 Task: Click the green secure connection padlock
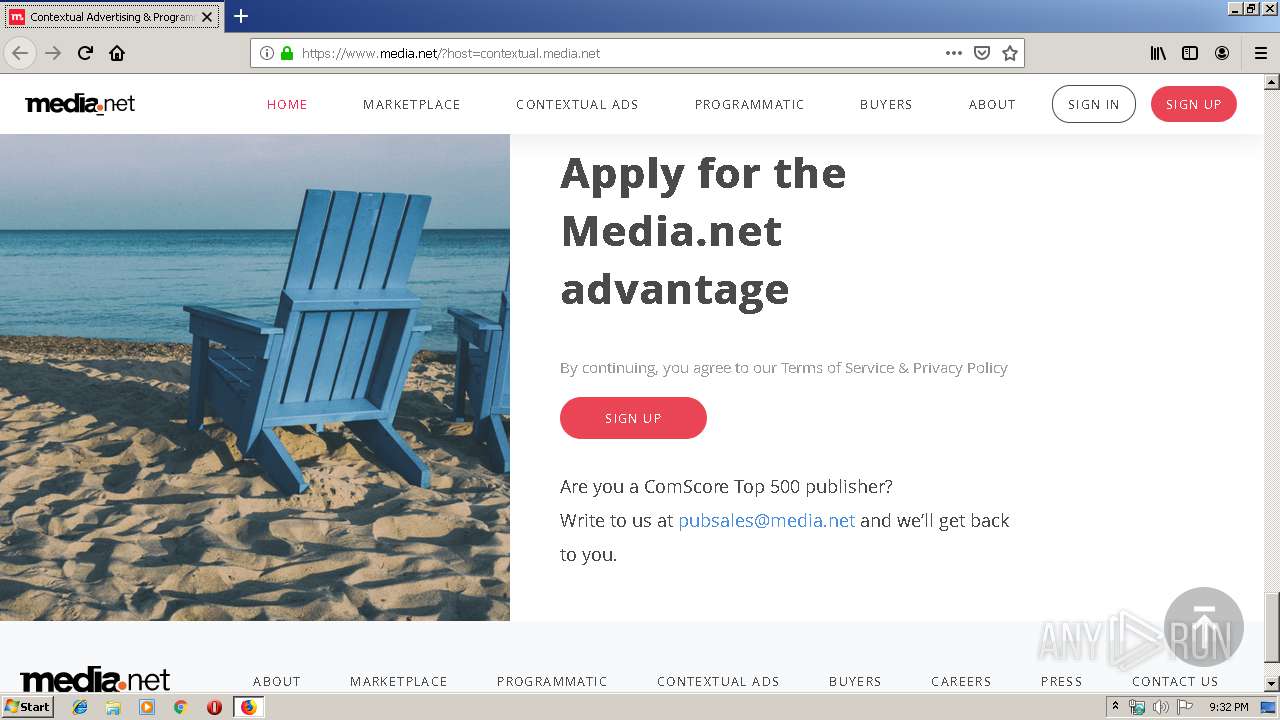(x=287, y=53)
